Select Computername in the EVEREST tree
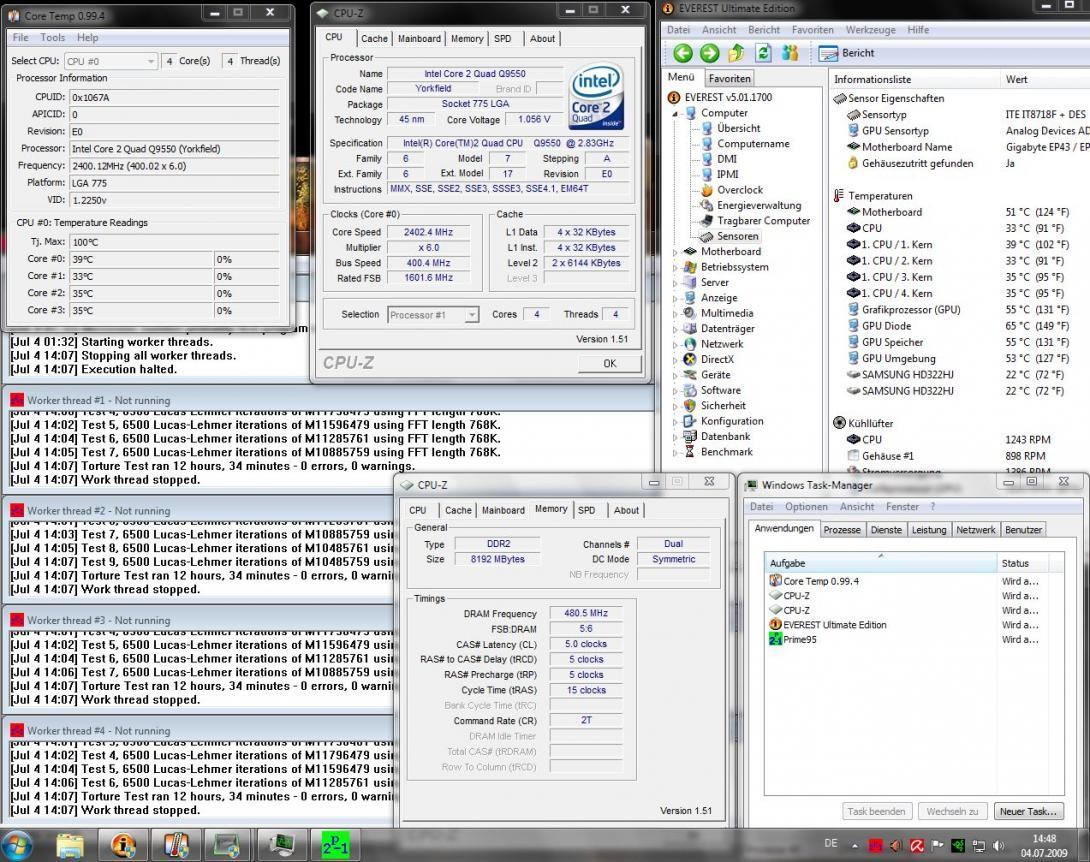Viewport: 1090px width, 862px height. pos(753,144)
